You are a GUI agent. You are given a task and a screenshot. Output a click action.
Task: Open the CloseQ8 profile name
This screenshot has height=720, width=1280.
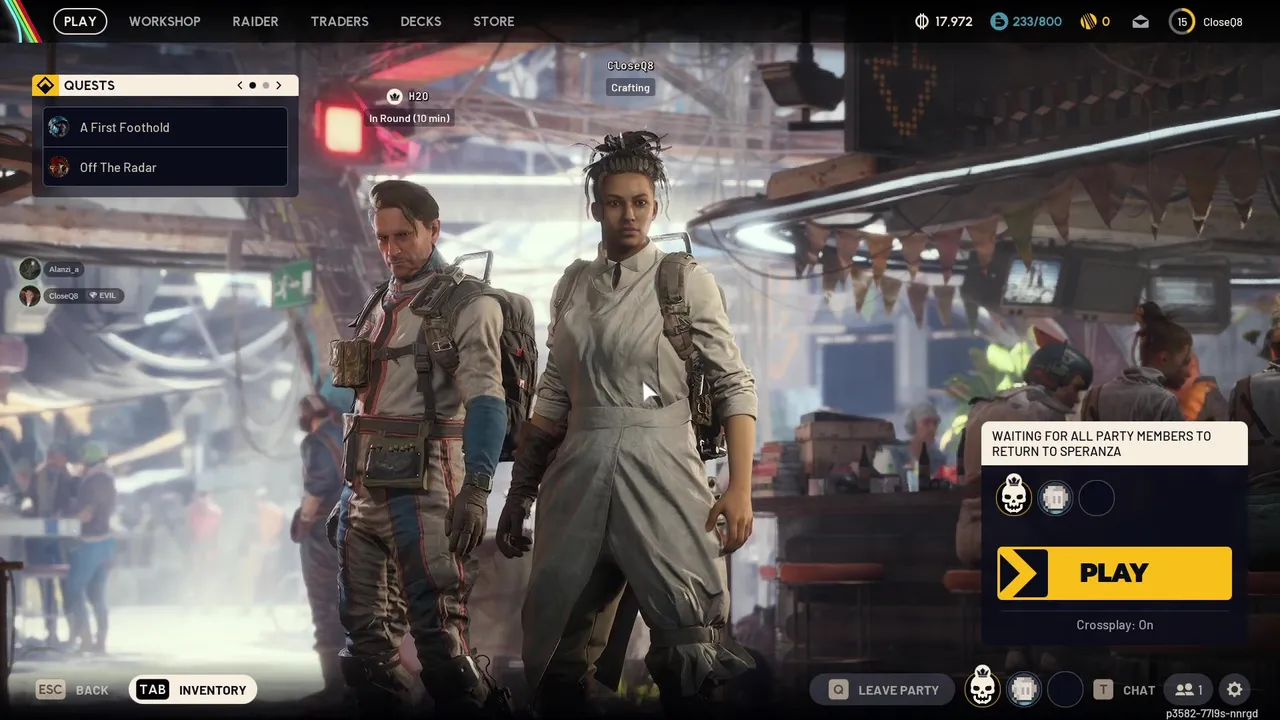tap(1222, 22)
